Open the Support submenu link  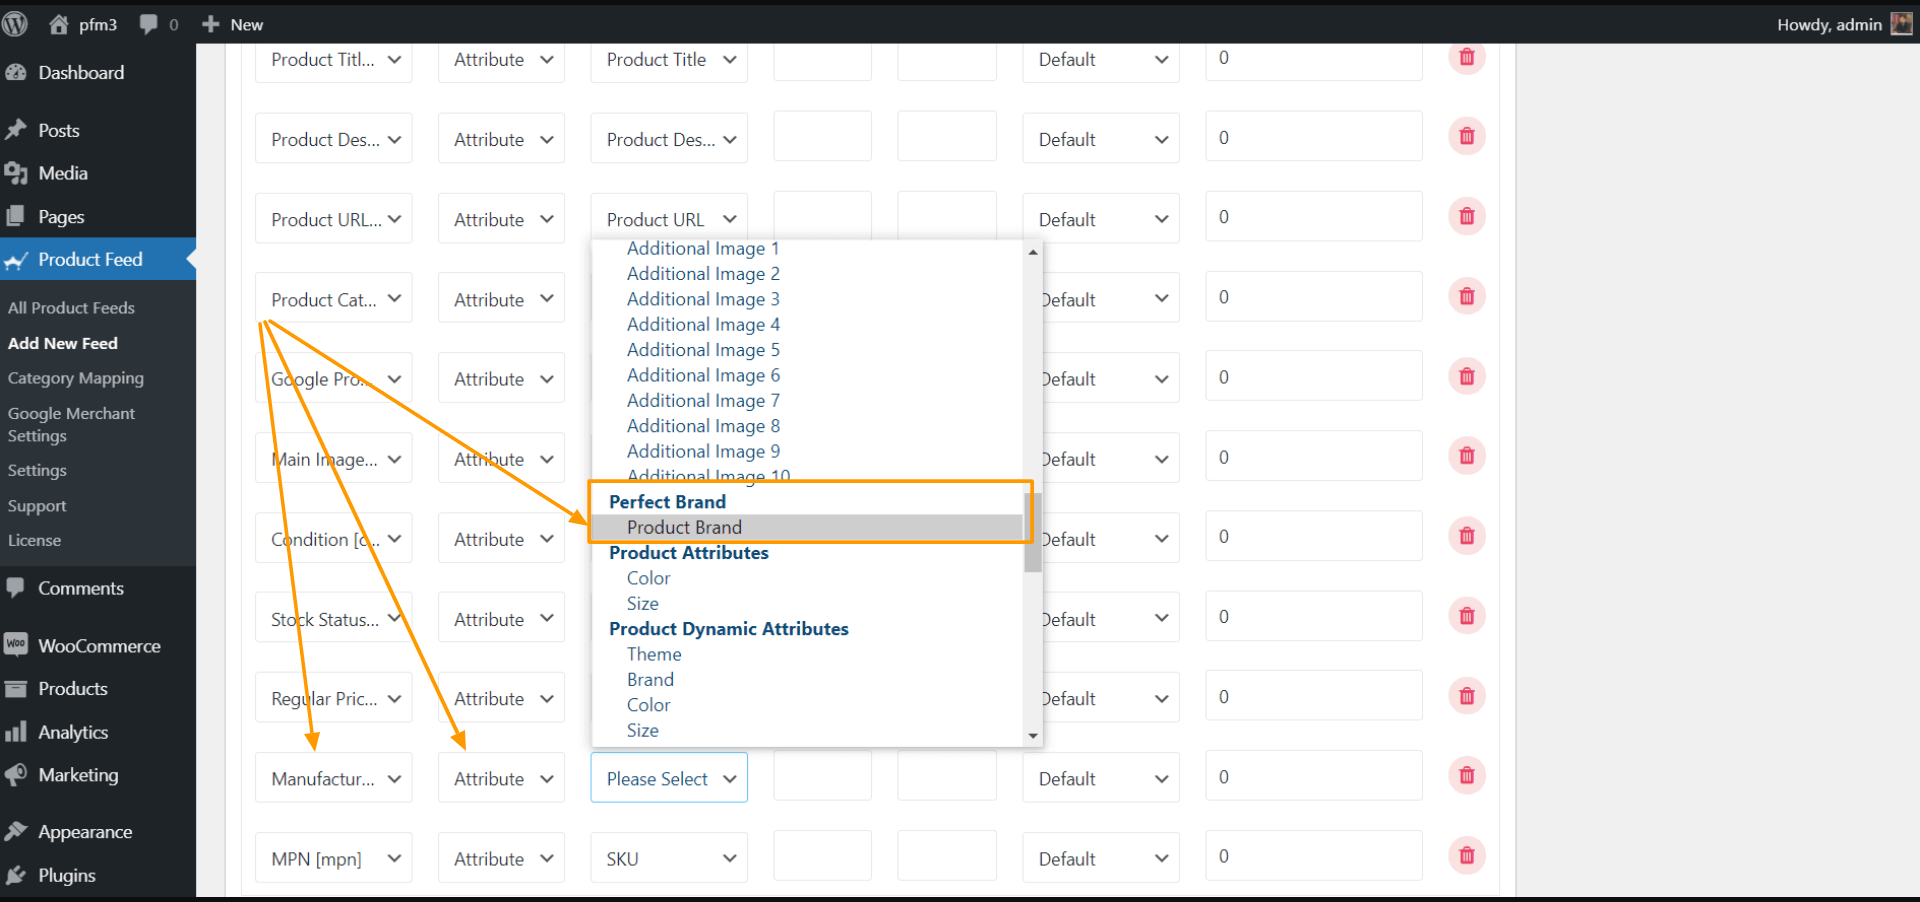click(37, 506)
